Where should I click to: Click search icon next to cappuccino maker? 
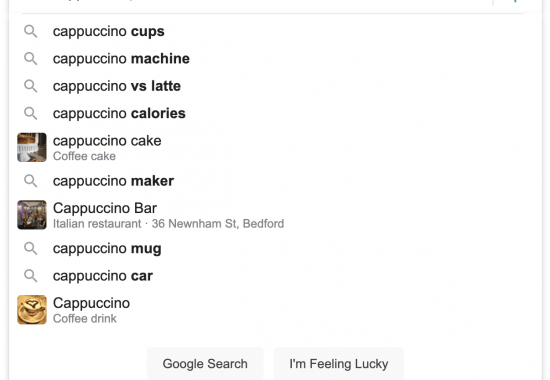click(x=31, y=181)
